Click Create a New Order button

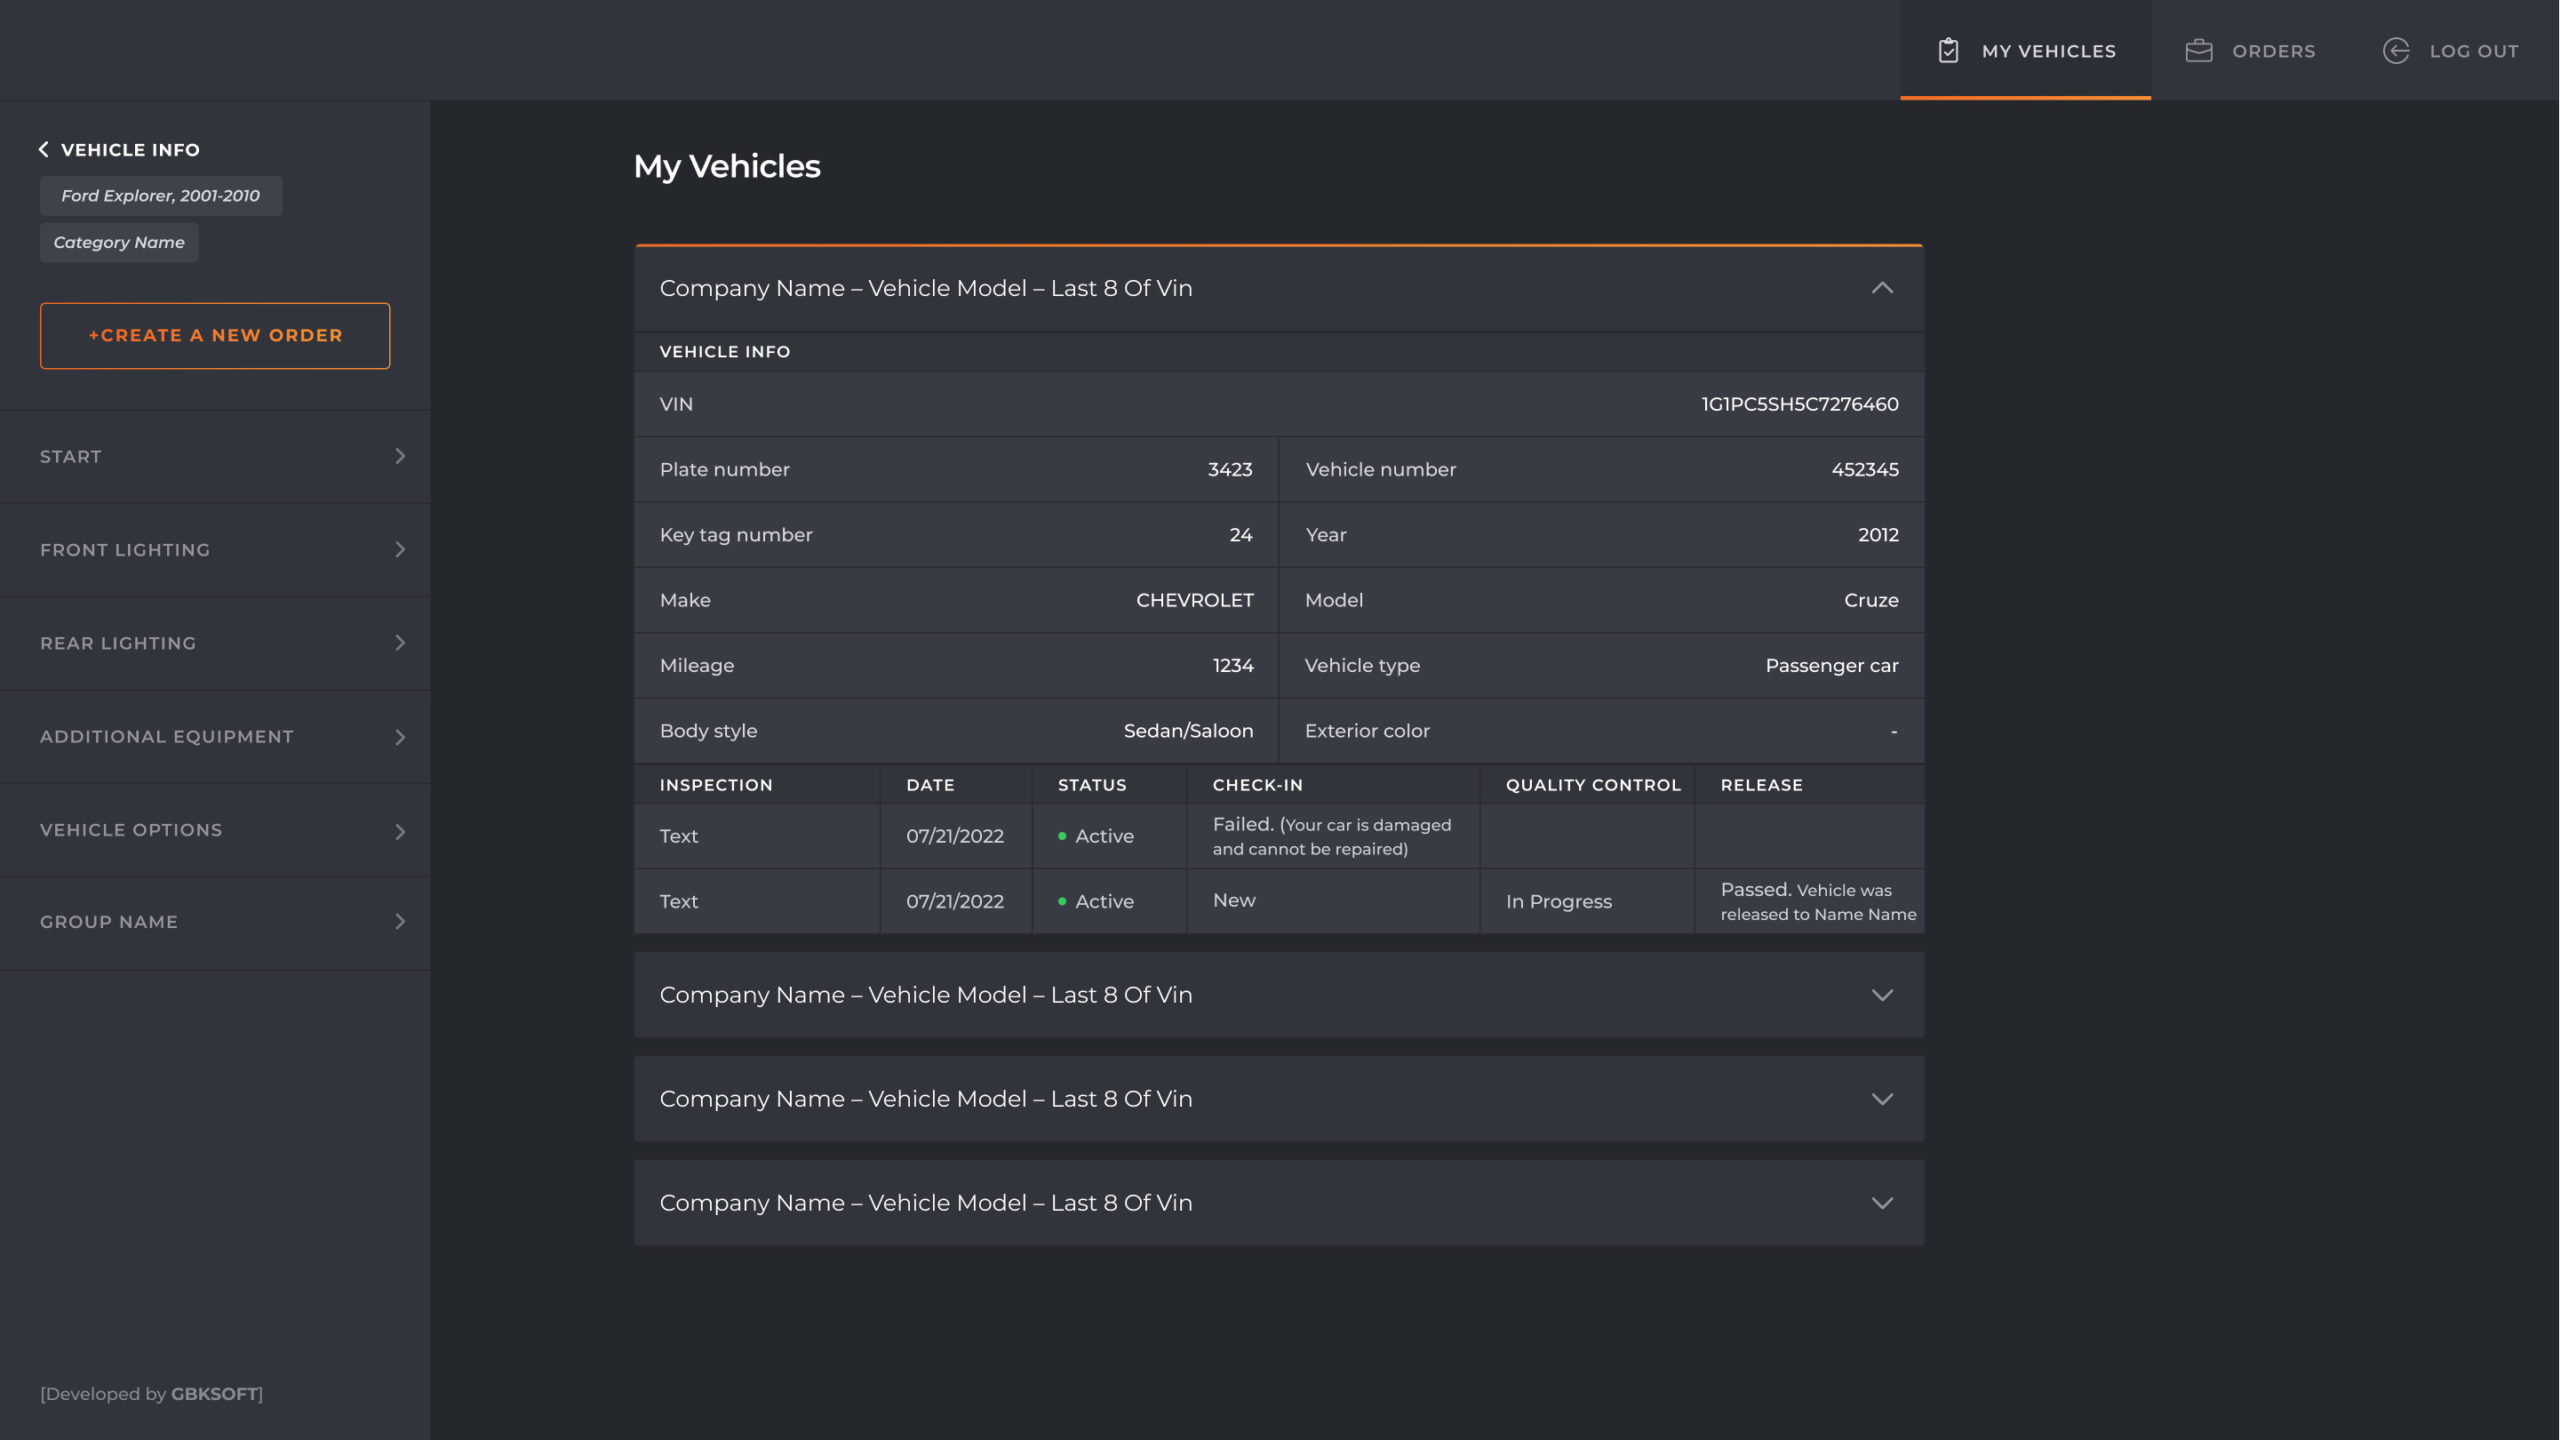click(x=215, y=335)
